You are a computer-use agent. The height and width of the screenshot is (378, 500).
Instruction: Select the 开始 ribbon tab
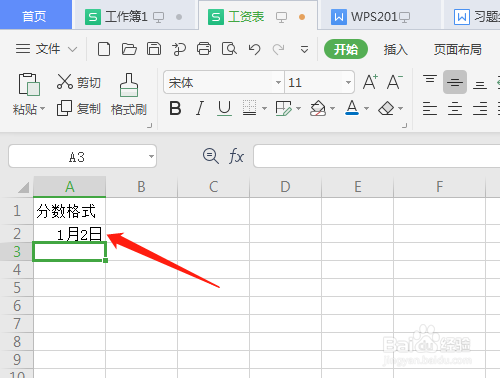pyautogui.click(x=346, y=49)
